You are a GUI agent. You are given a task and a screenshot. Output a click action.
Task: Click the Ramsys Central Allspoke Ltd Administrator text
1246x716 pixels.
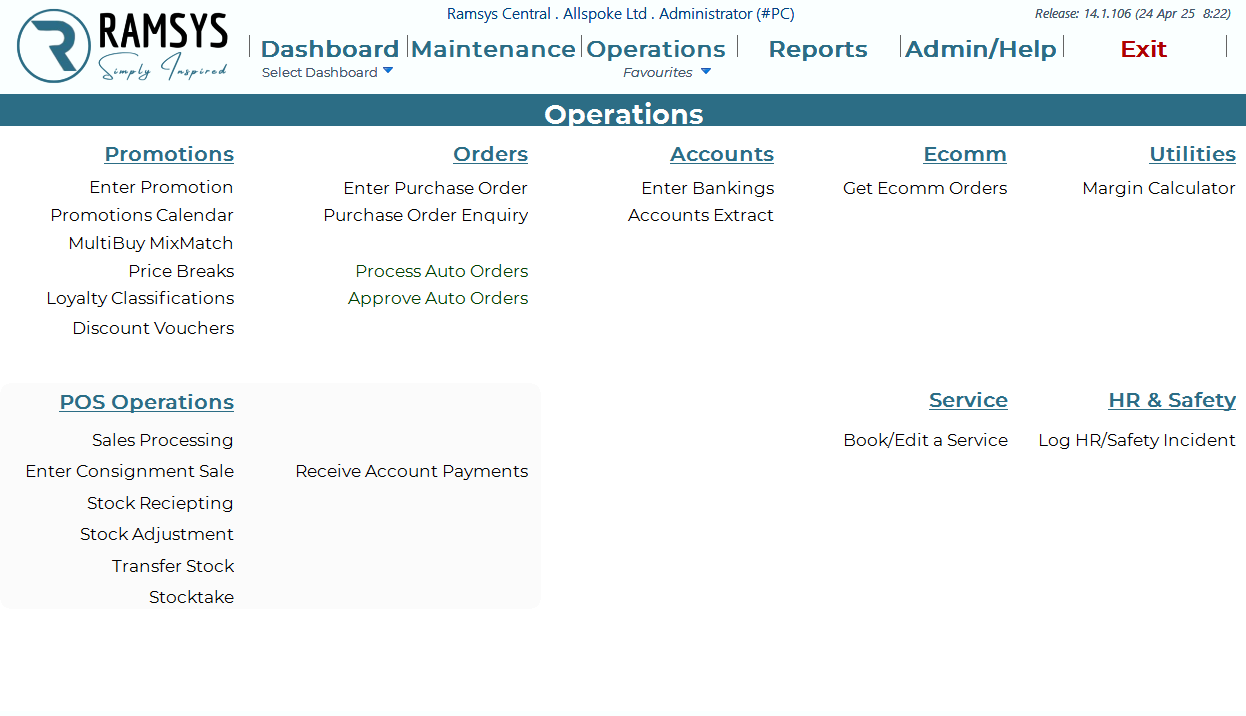(x=621, y=14)
